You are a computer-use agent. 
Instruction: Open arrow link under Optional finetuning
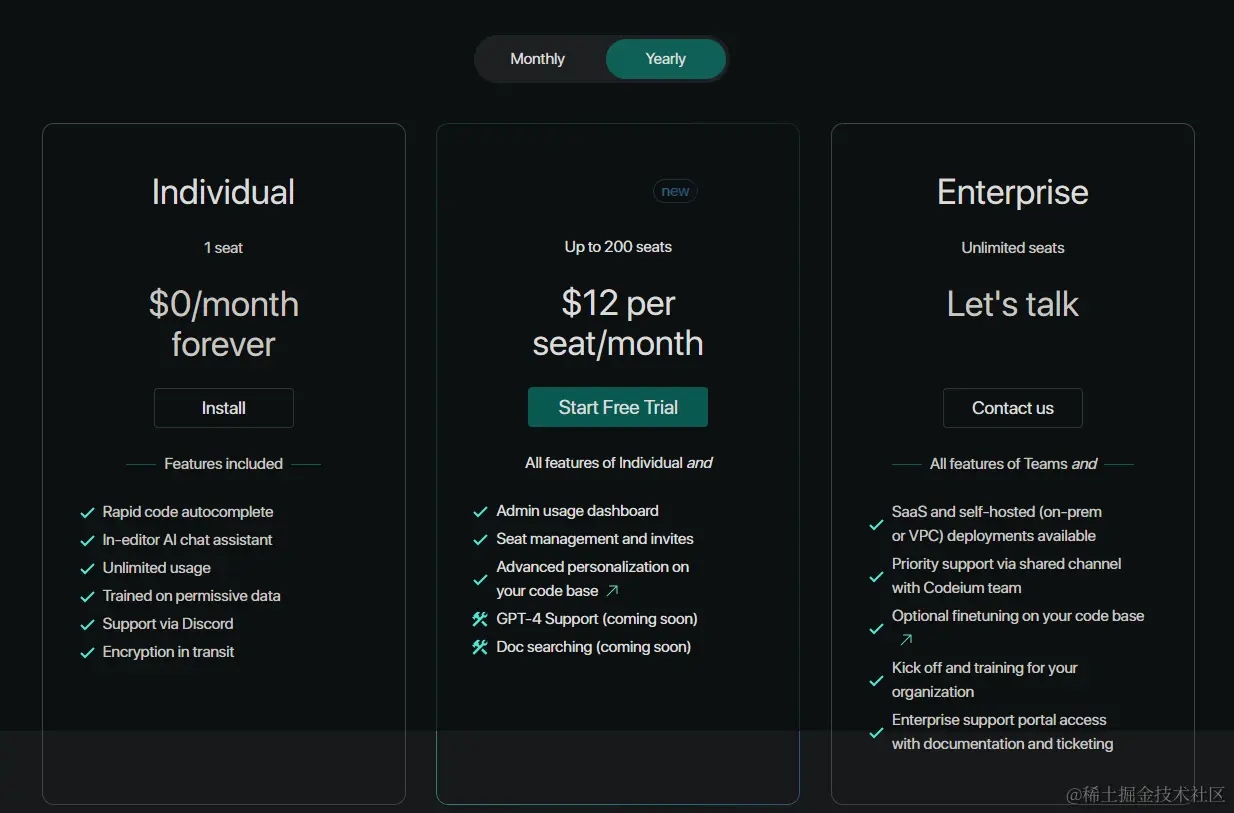click(906, 640)
